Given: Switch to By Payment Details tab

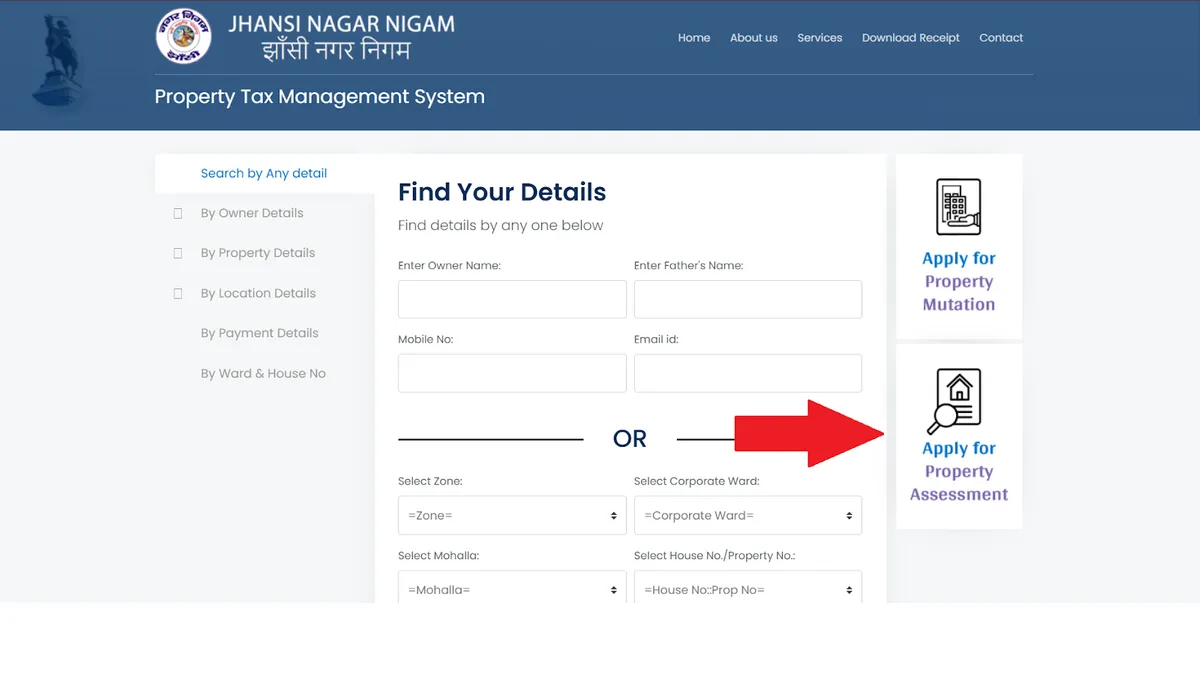Looking at the screenshot, I should pyautogui.click(x=259, y=333).
